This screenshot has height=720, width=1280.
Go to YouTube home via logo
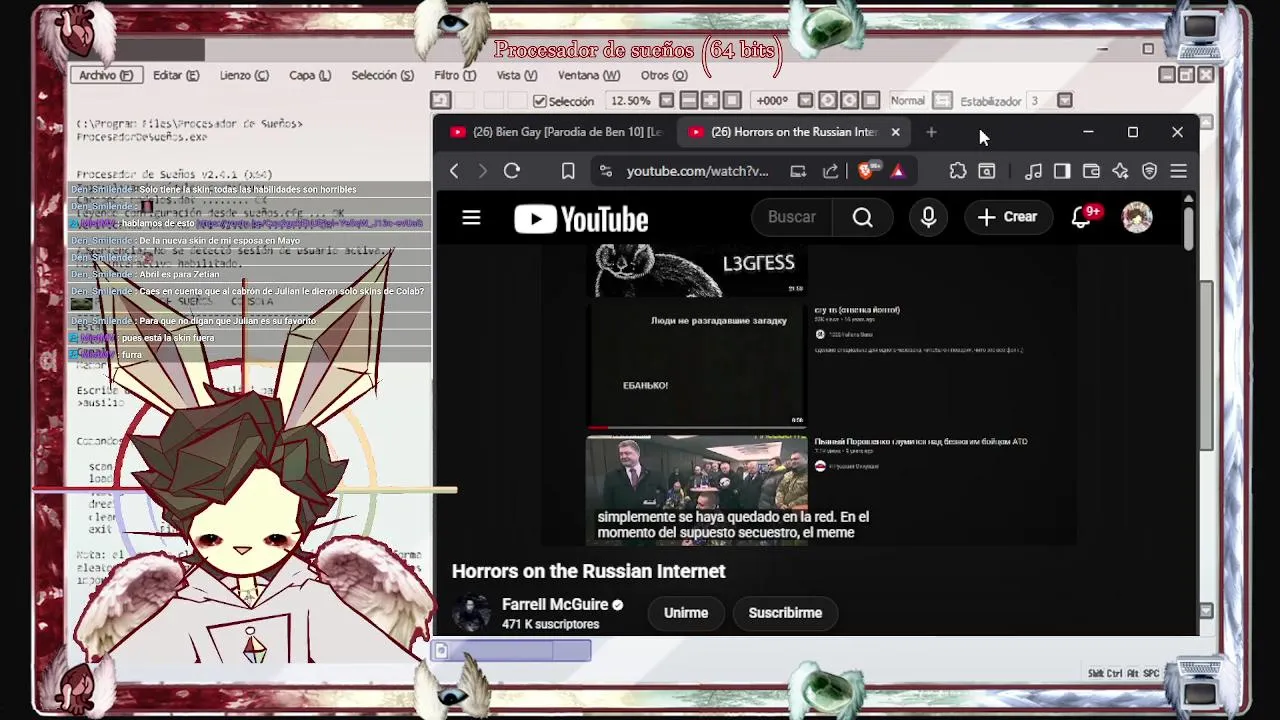581,219
